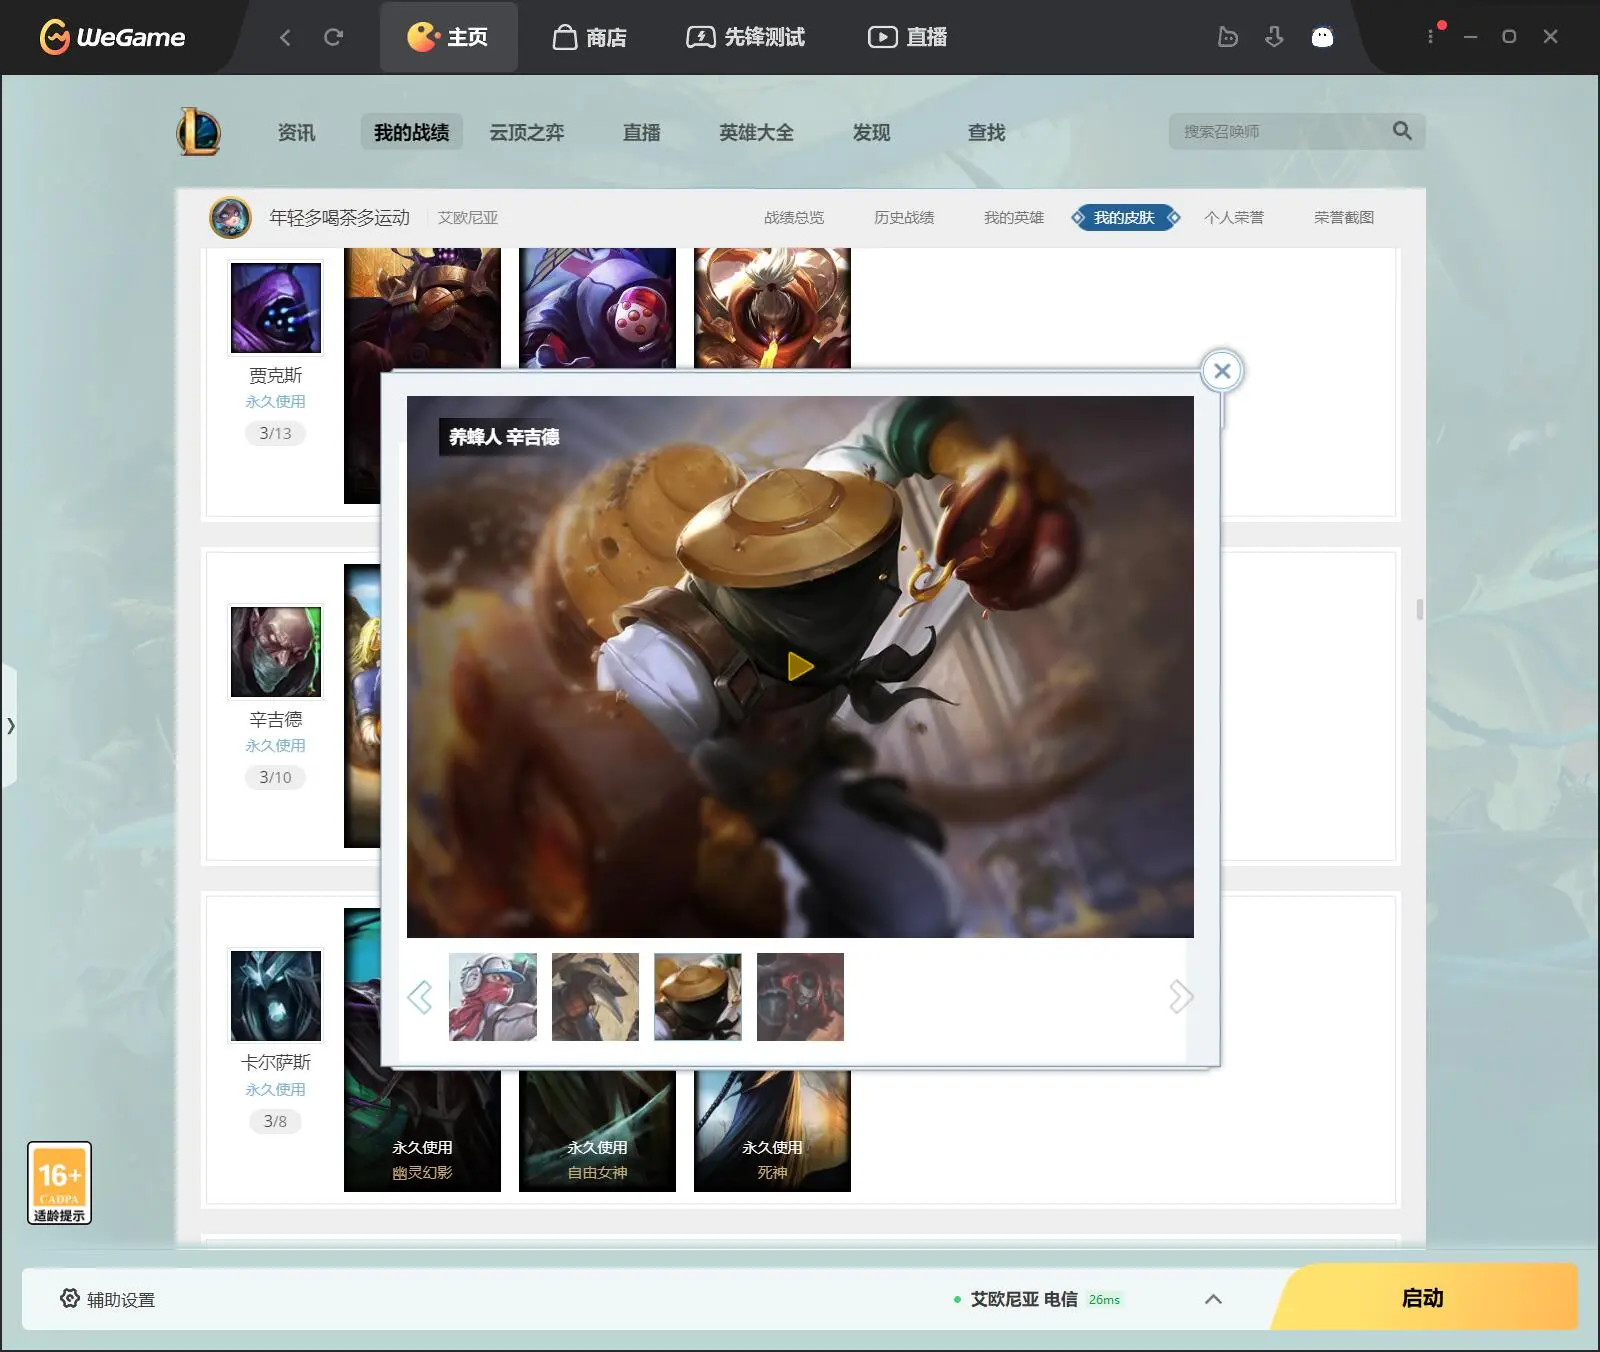Image resolution: width=1600 pixels, height=1352 pixels.
Task: Expand the server list chevron
Action: 1213,1299
